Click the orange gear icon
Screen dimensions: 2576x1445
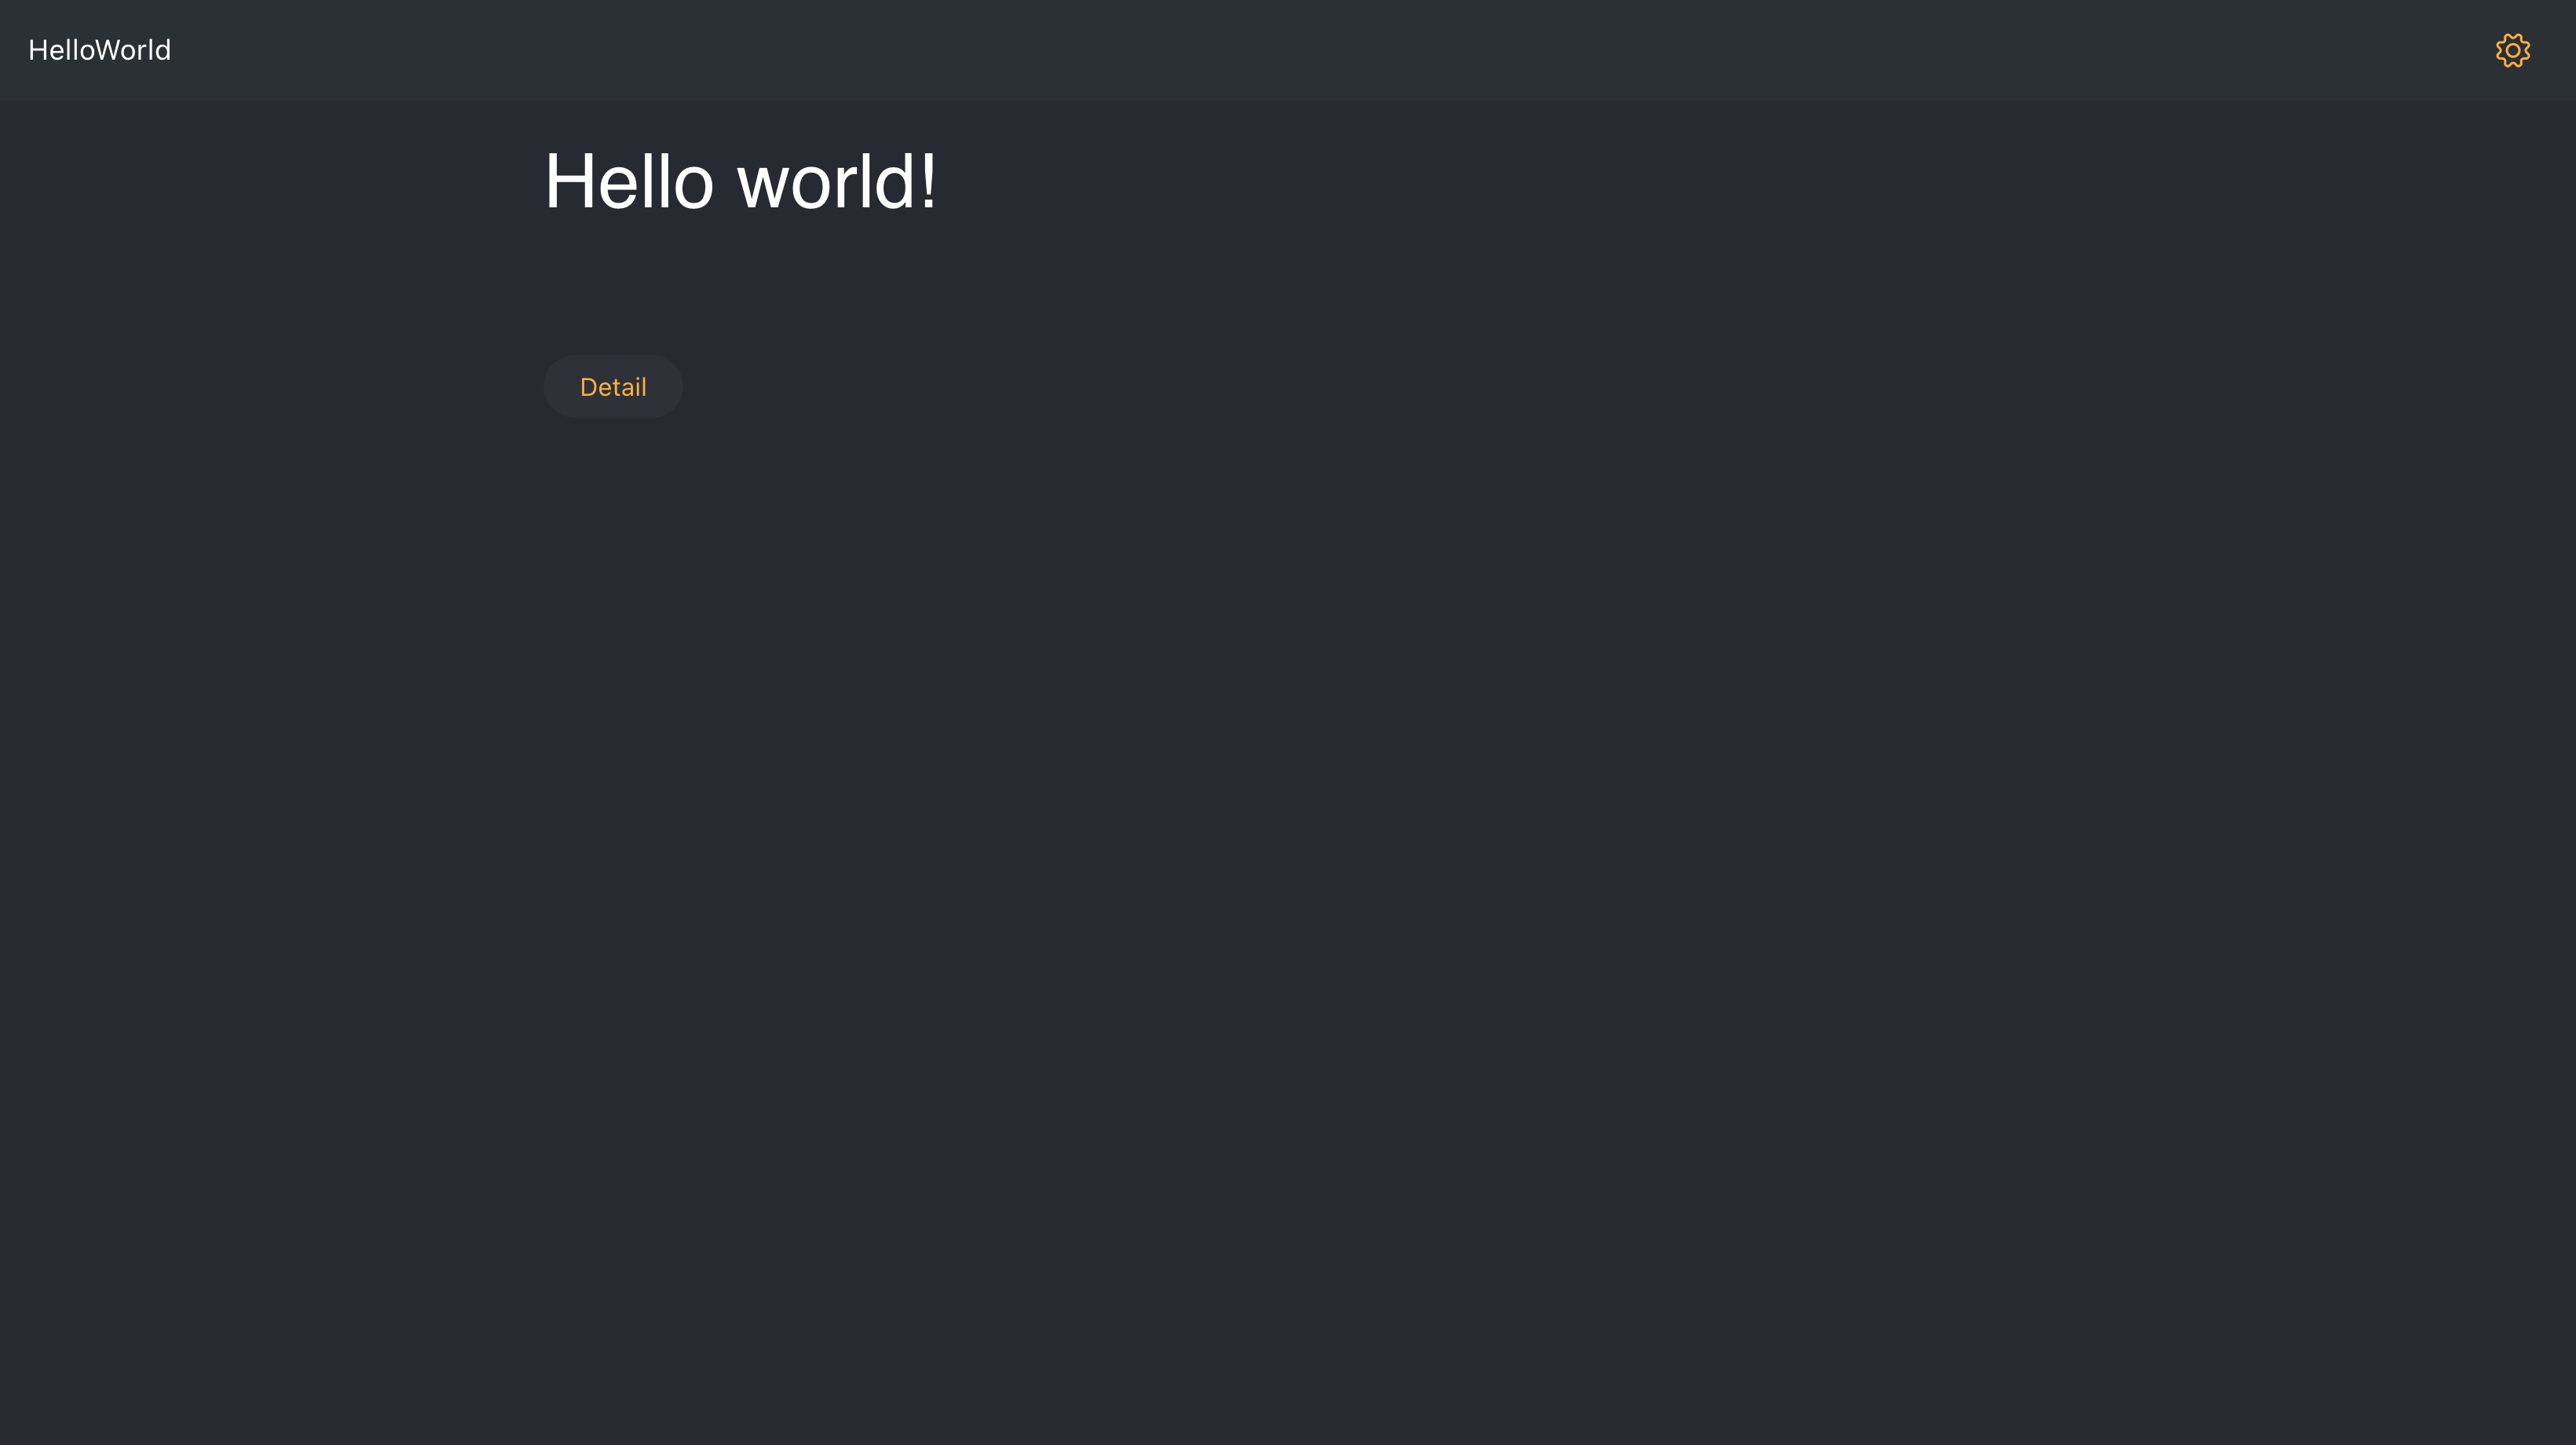(2512, 50)
